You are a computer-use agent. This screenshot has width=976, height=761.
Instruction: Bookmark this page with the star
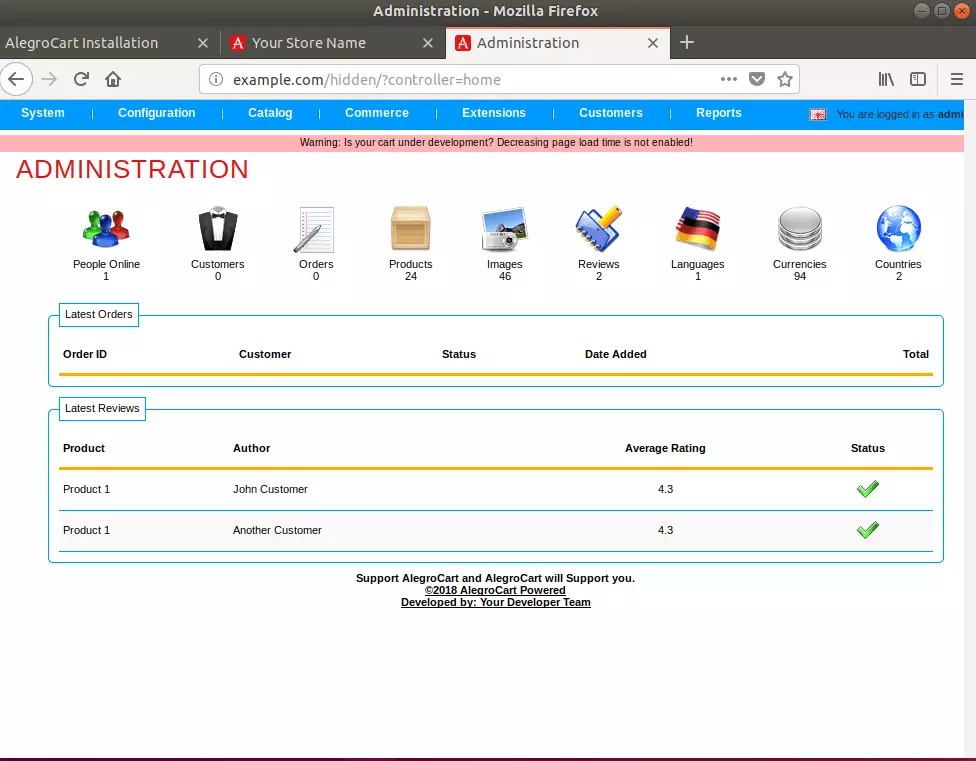(785, 79)
